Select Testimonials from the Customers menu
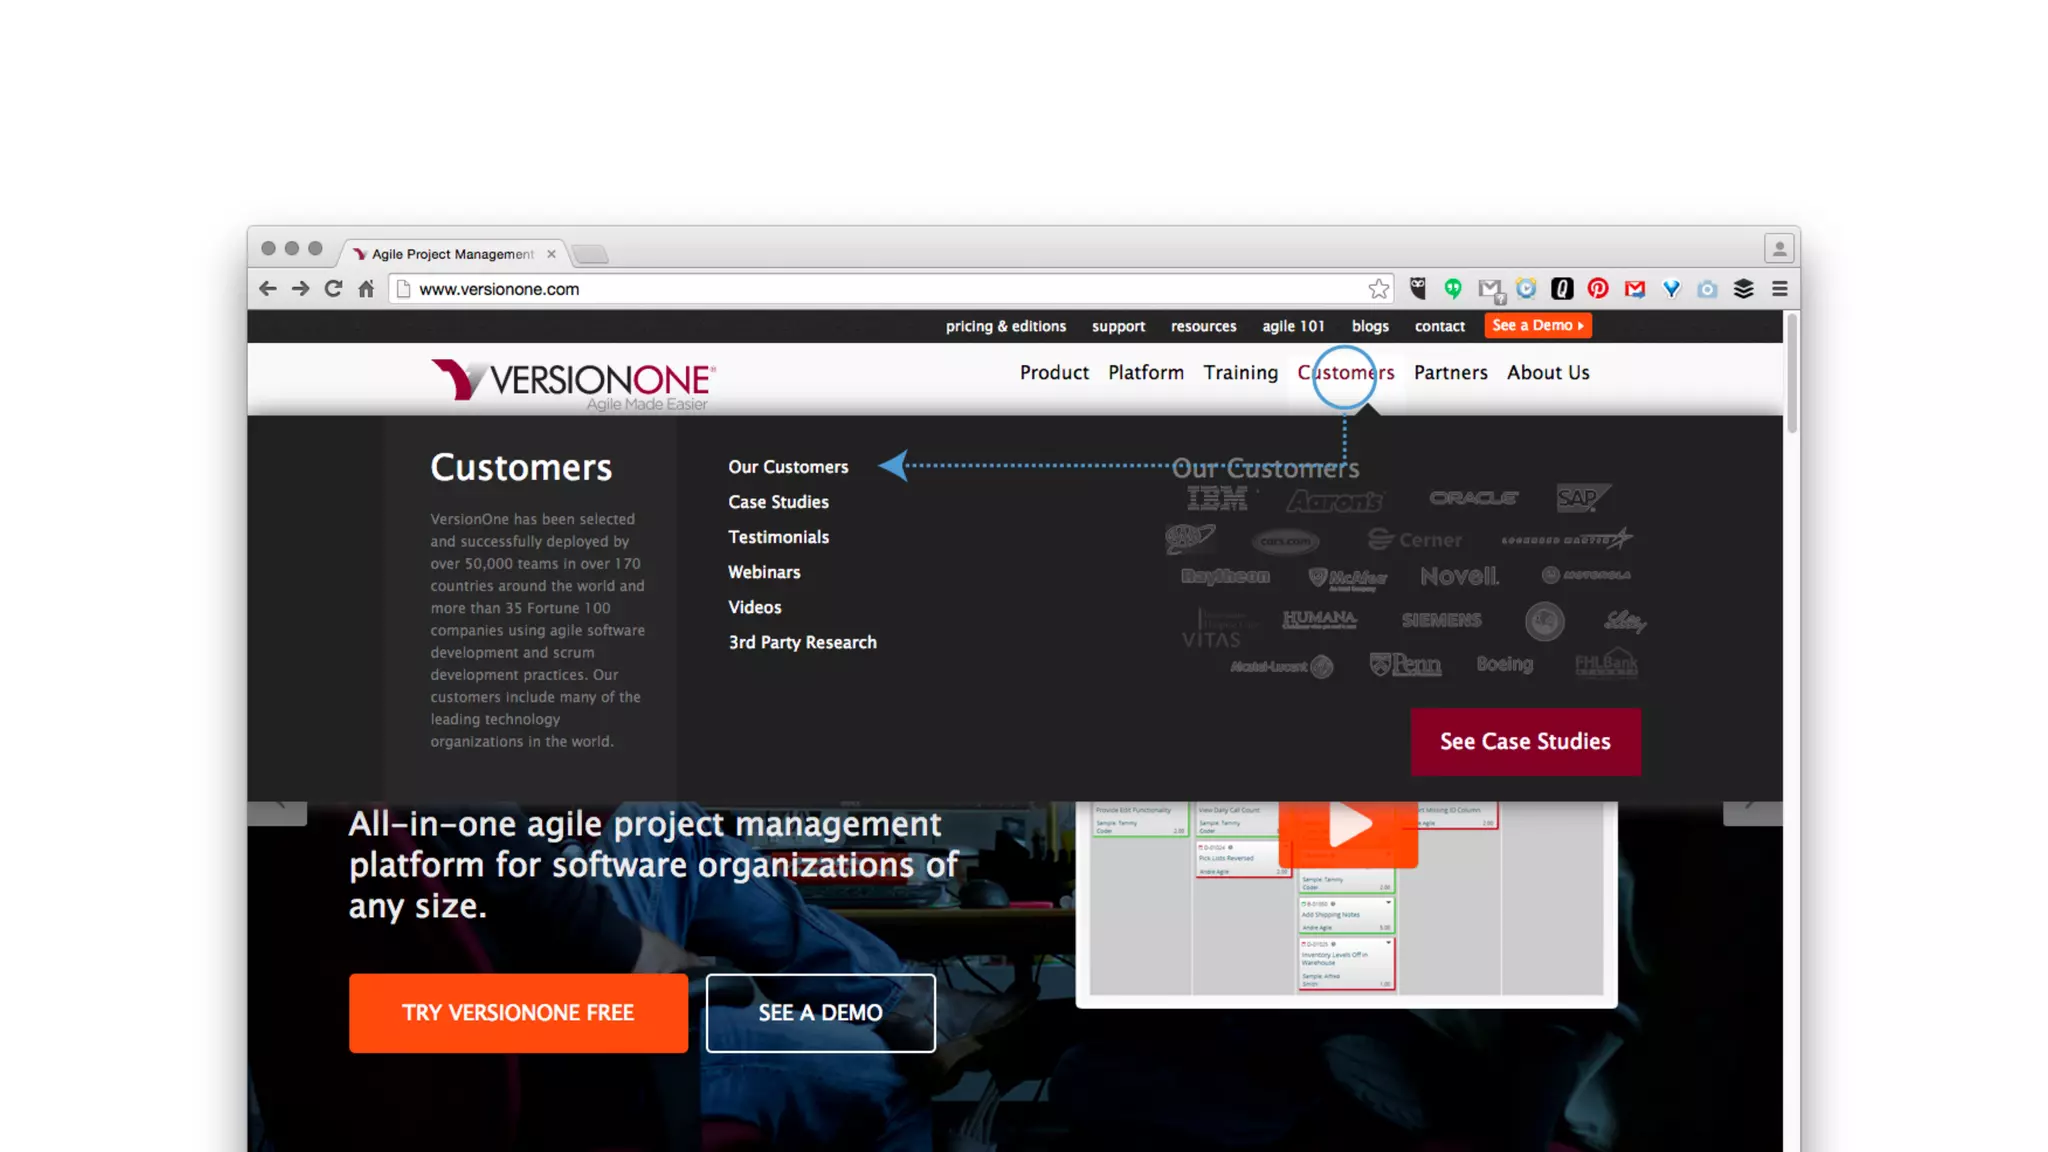The width and height of the screenshot is (2048, 1152). pyautogui.click(x=778, y=537)
